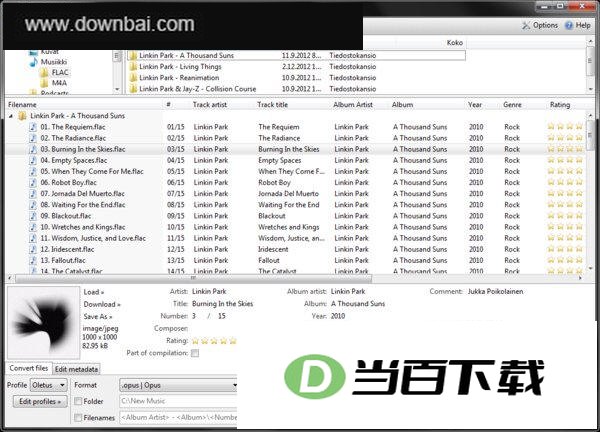Click the Filenames pattern input field
Image resolution: width=600 pixels, height=432 pixels.
click(179, 417)
